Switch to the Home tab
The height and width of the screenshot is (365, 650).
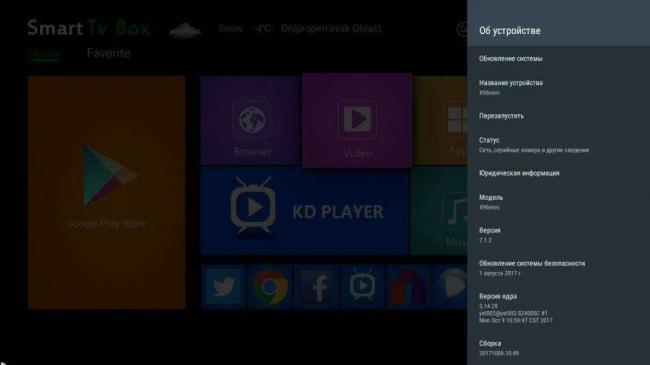pyautogui.click(x=44, y=53)
